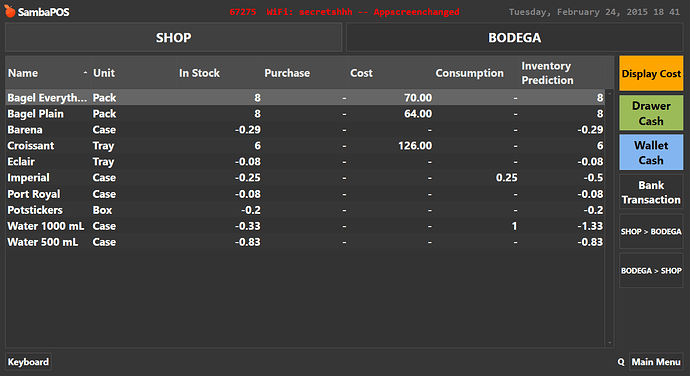Click the 70.00 cost cell
690x376 pixels.
tap(418, 98)
